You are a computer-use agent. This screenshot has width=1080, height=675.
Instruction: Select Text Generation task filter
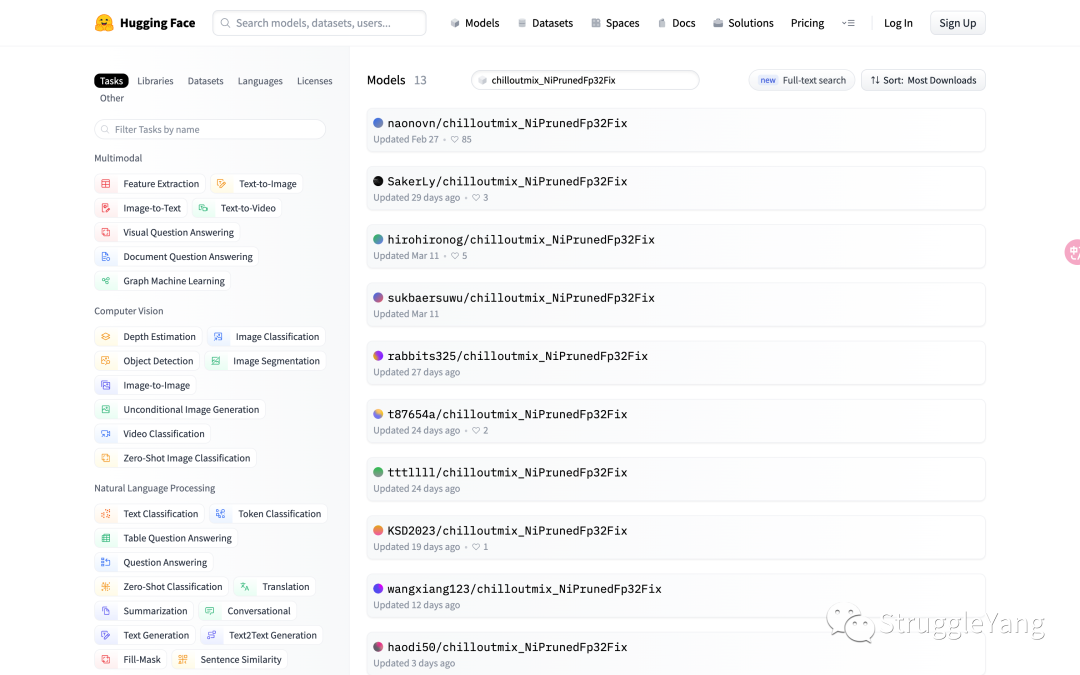pyautogui.click(x=145, y=635)
